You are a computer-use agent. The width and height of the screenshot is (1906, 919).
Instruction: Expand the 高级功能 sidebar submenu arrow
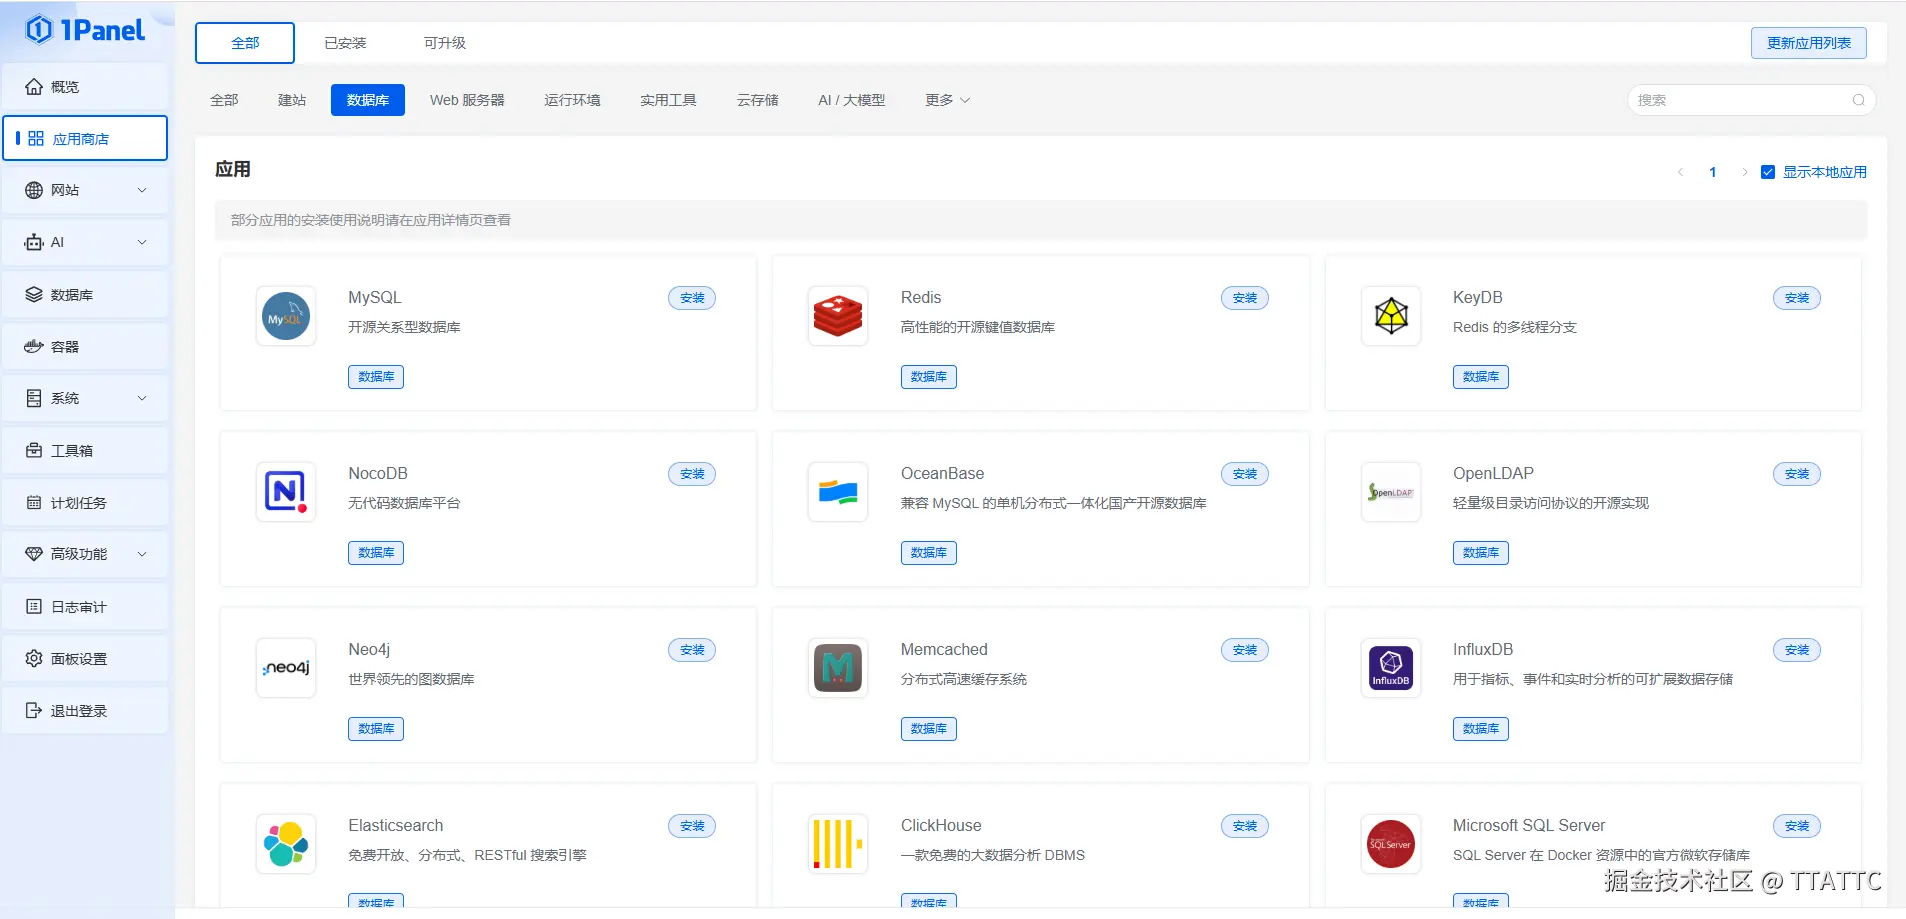click(142, 554)
